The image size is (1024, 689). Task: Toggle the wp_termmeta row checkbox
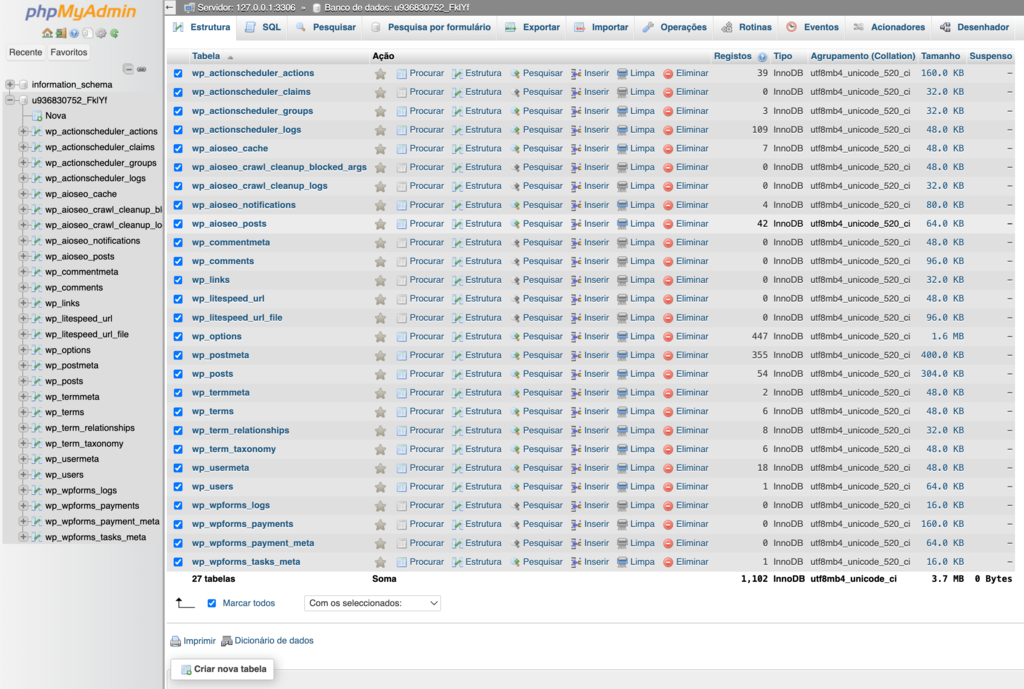[x=178, y=393]
